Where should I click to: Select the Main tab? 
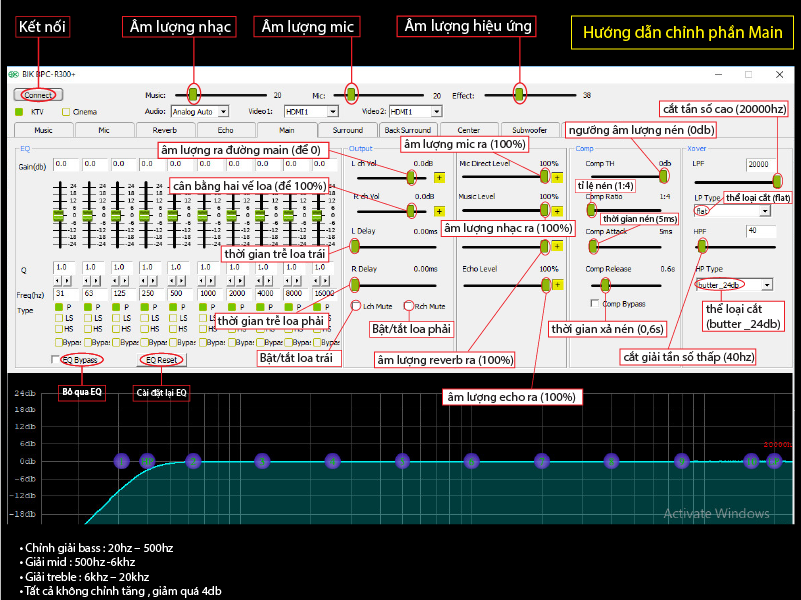287,130
